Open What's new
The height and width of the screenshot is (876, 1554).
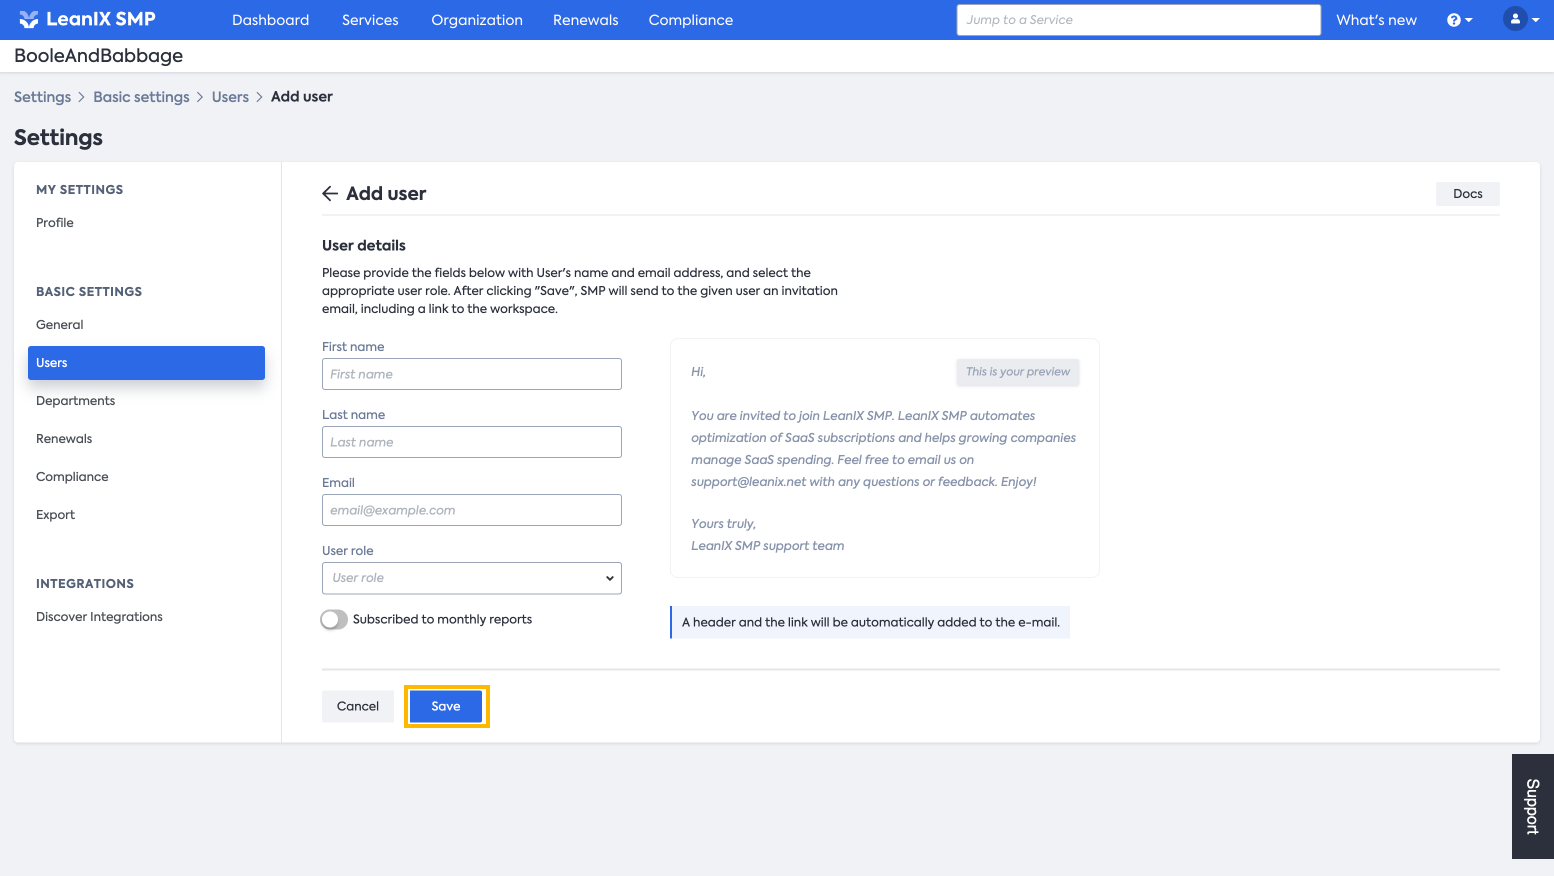[x=1376, y=20]
